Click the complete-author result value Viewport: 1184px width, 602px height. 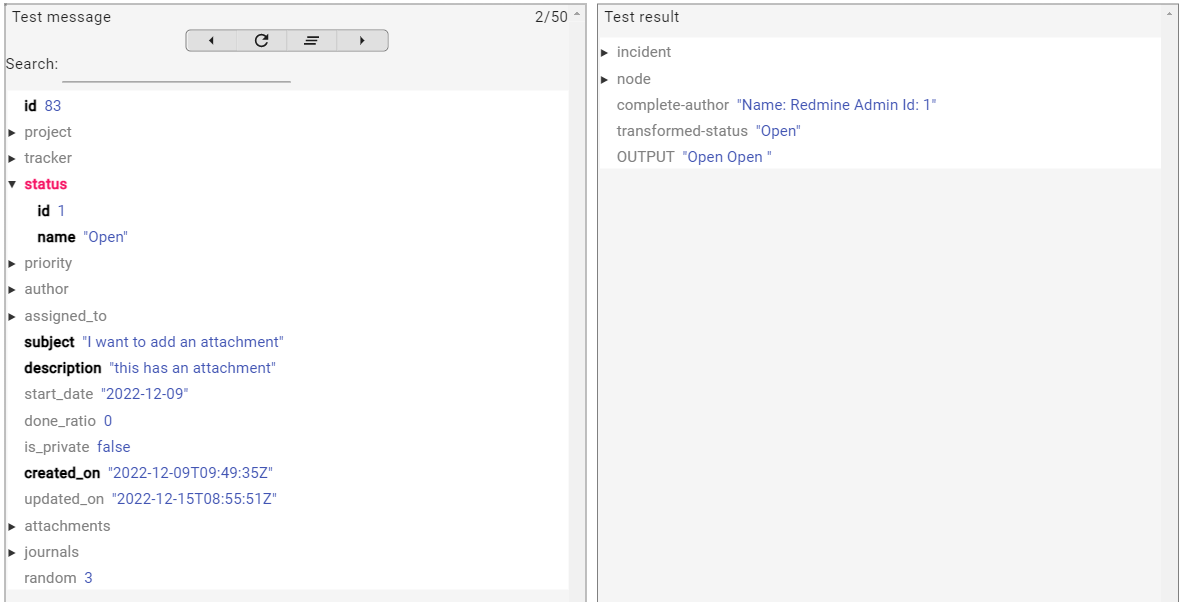[x=836, y=105]
